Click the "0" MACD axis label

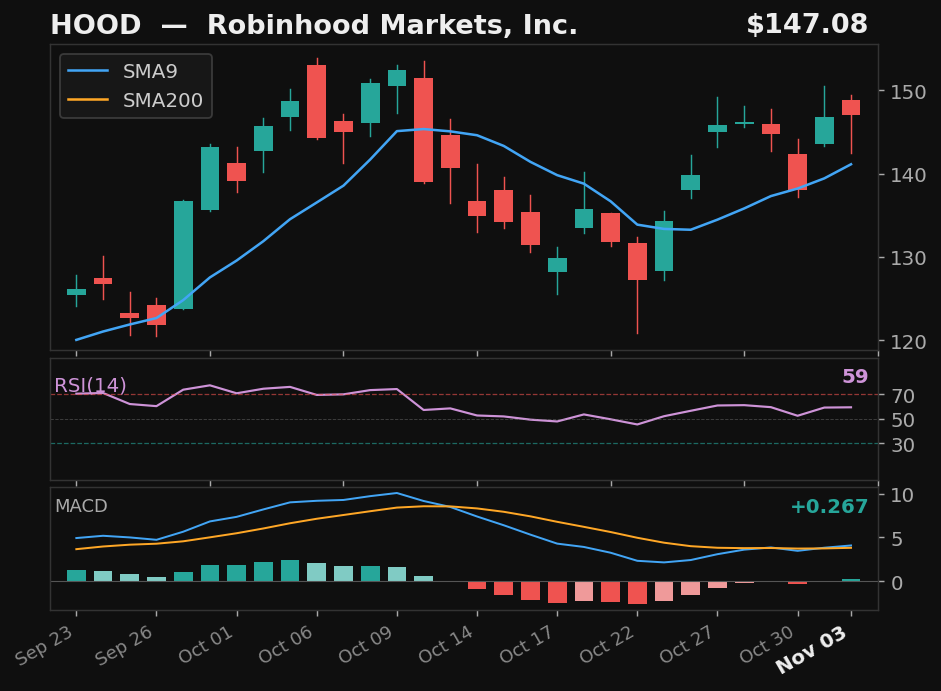[x=897, y=582]
